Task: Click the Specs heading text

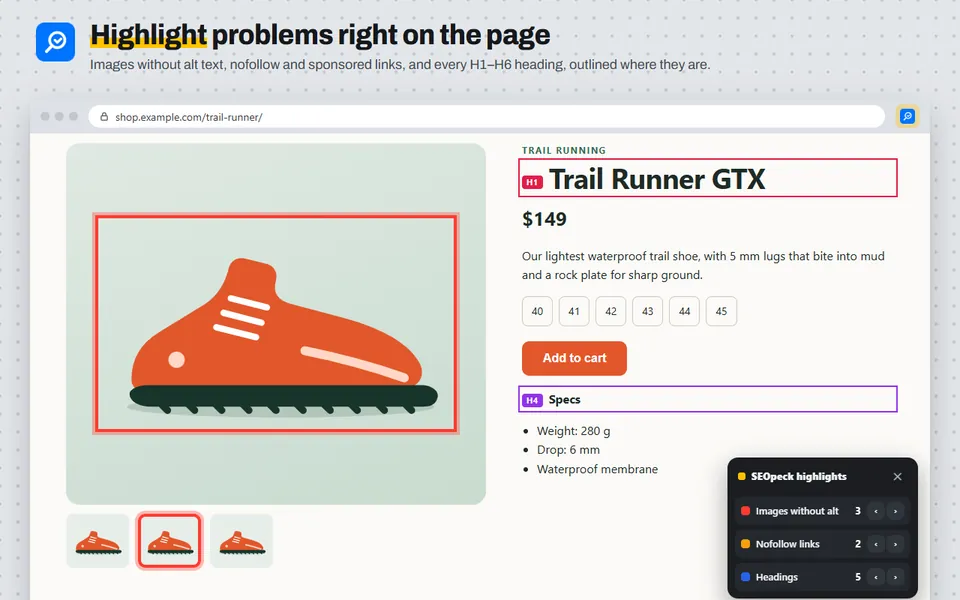Action: click(x=564, y=400)
